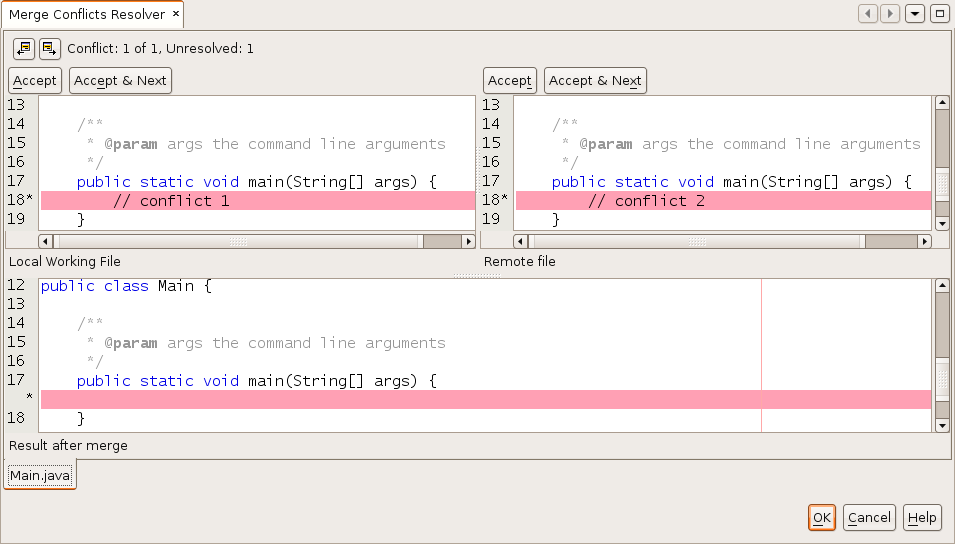Accept the Remote file change
Screen dimensions: 955x544
(510, 80)
